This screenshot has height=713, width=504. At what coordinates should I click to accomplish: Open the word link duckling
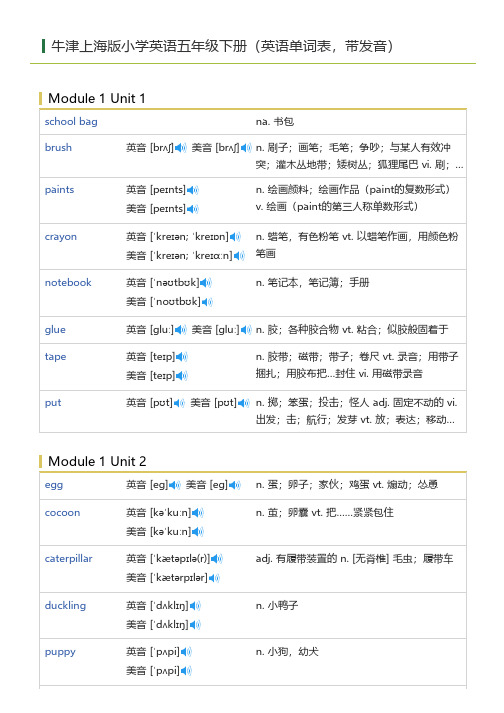[x=65, y=606]
